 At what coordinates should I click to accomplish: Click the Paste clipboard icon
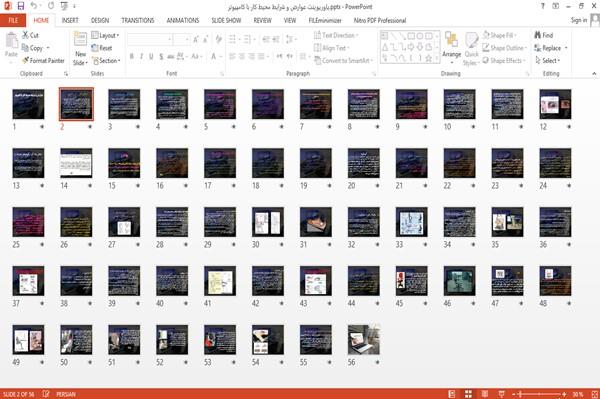point(11,41)
